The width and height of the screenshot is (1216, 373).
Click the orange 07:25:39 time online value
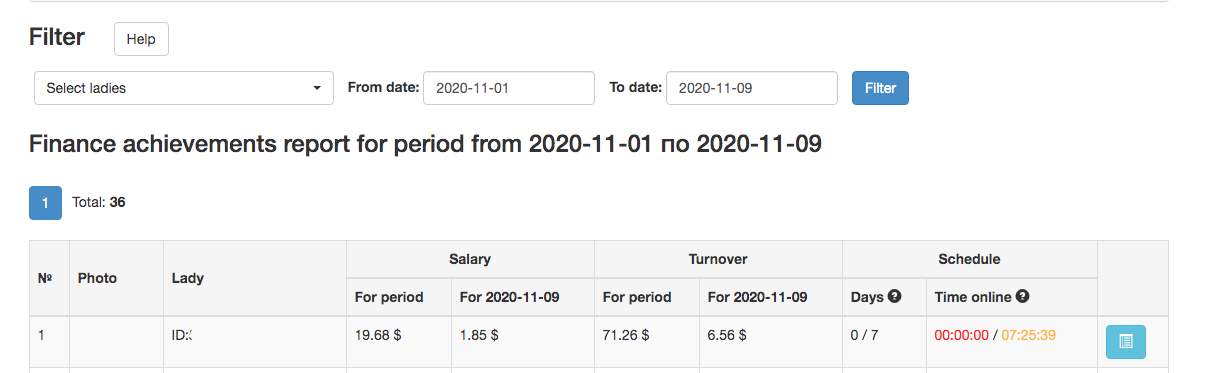1029,336
